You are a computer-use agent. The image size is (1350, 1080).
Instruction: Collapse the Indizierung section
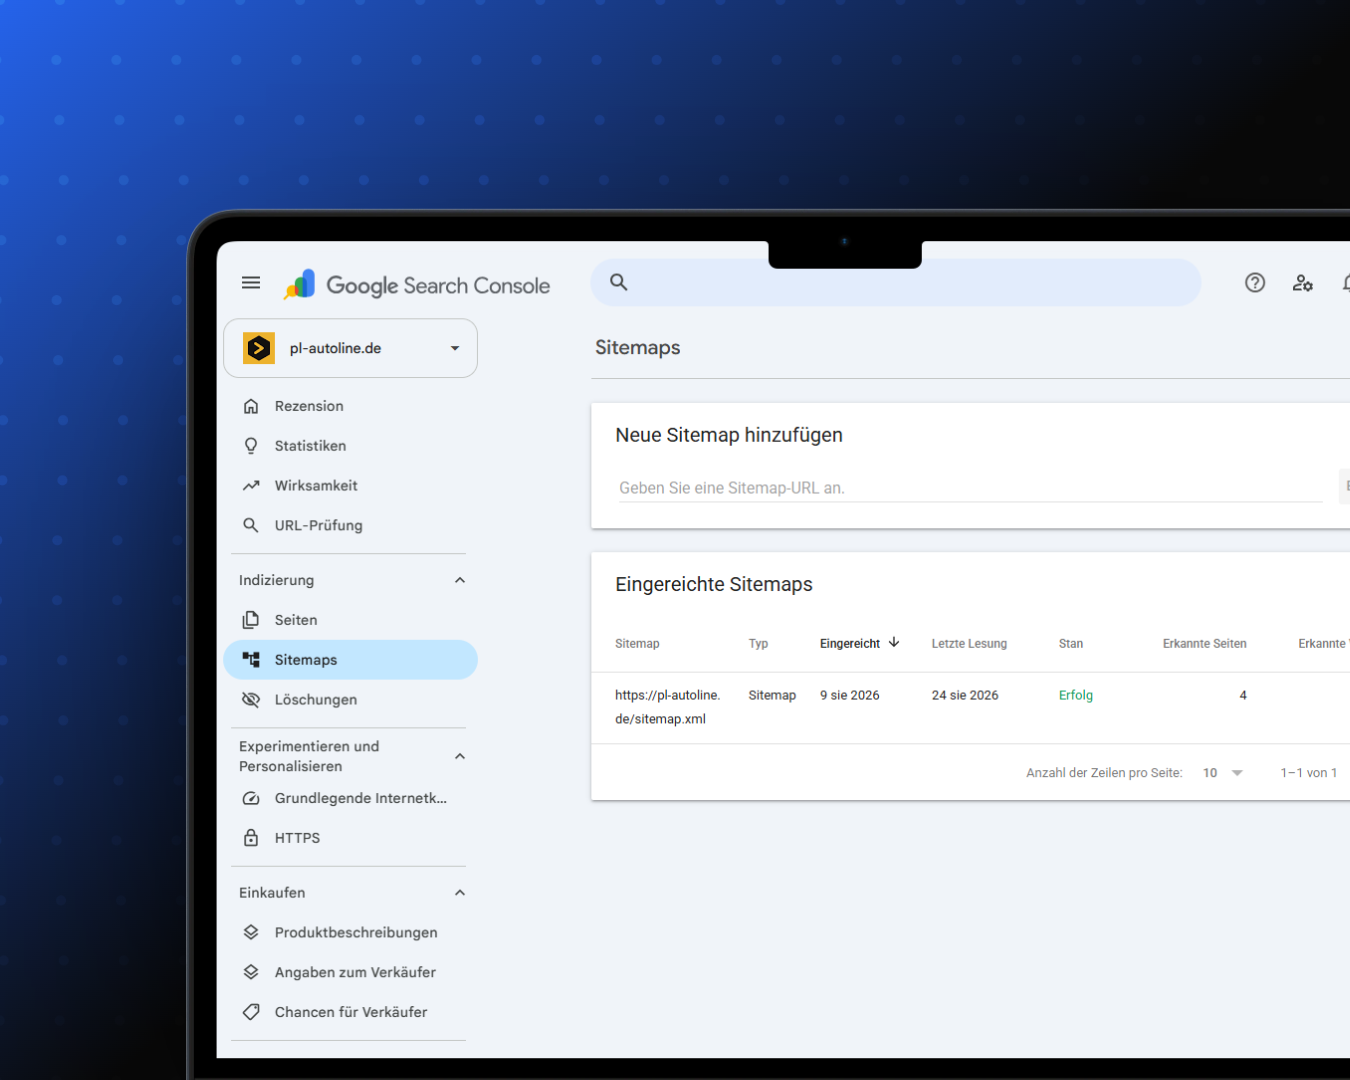point(460,580)
